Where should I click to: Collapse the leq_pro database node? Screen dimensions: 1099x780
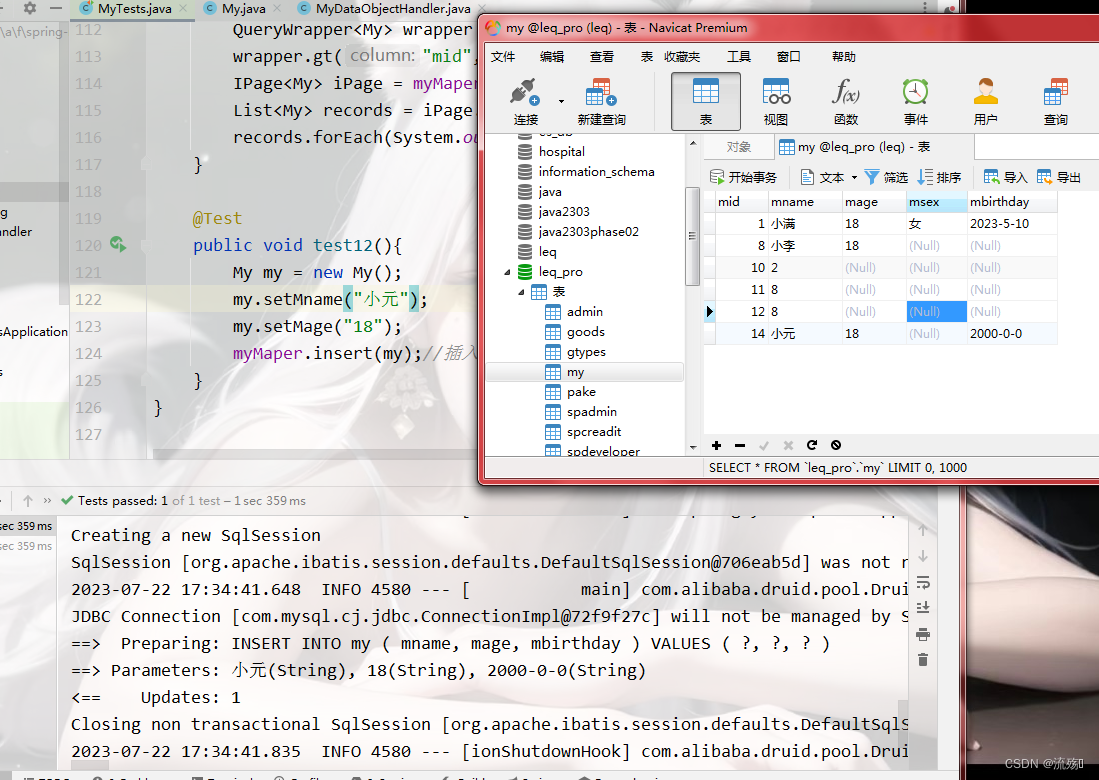506,271
